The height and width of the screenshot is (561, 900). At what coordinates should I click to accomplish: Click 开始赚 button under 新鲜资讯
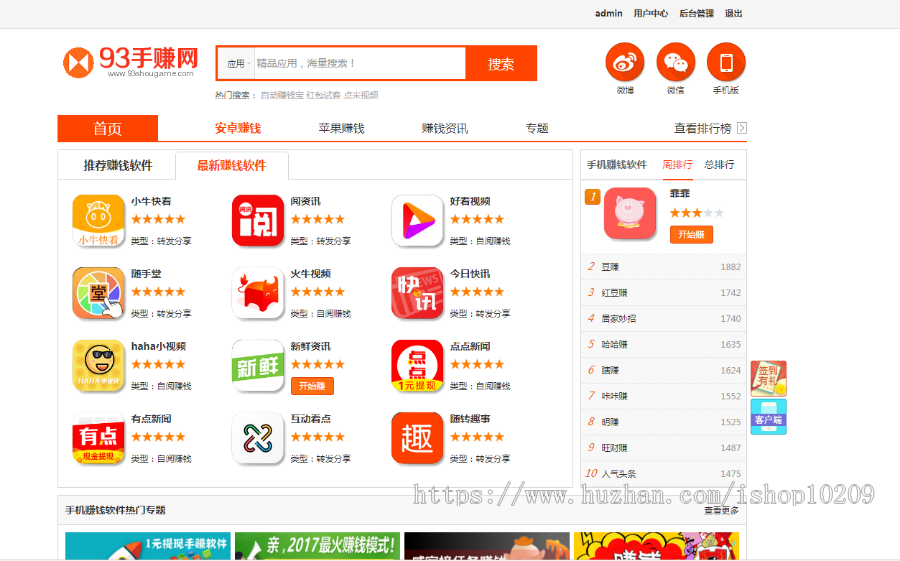312,386
